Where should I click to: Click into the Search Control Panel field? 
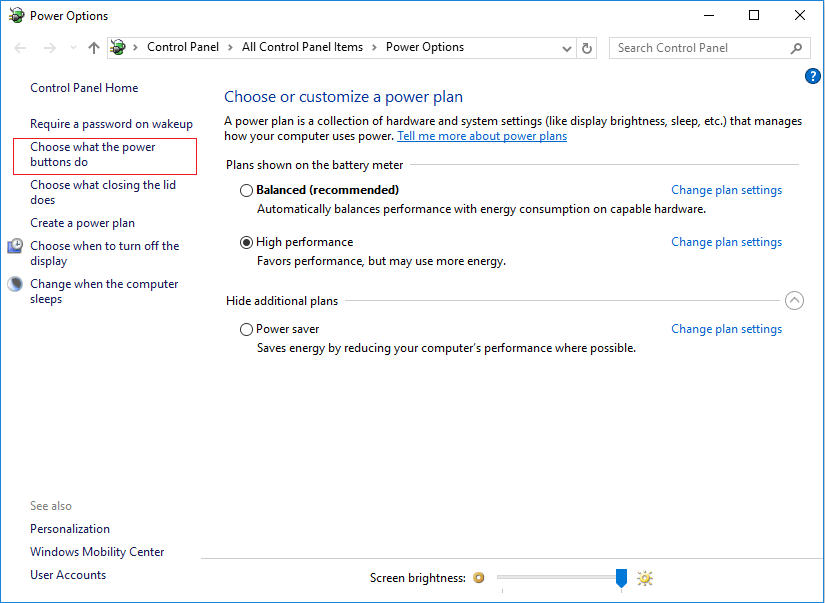click(x=700, y=48)
